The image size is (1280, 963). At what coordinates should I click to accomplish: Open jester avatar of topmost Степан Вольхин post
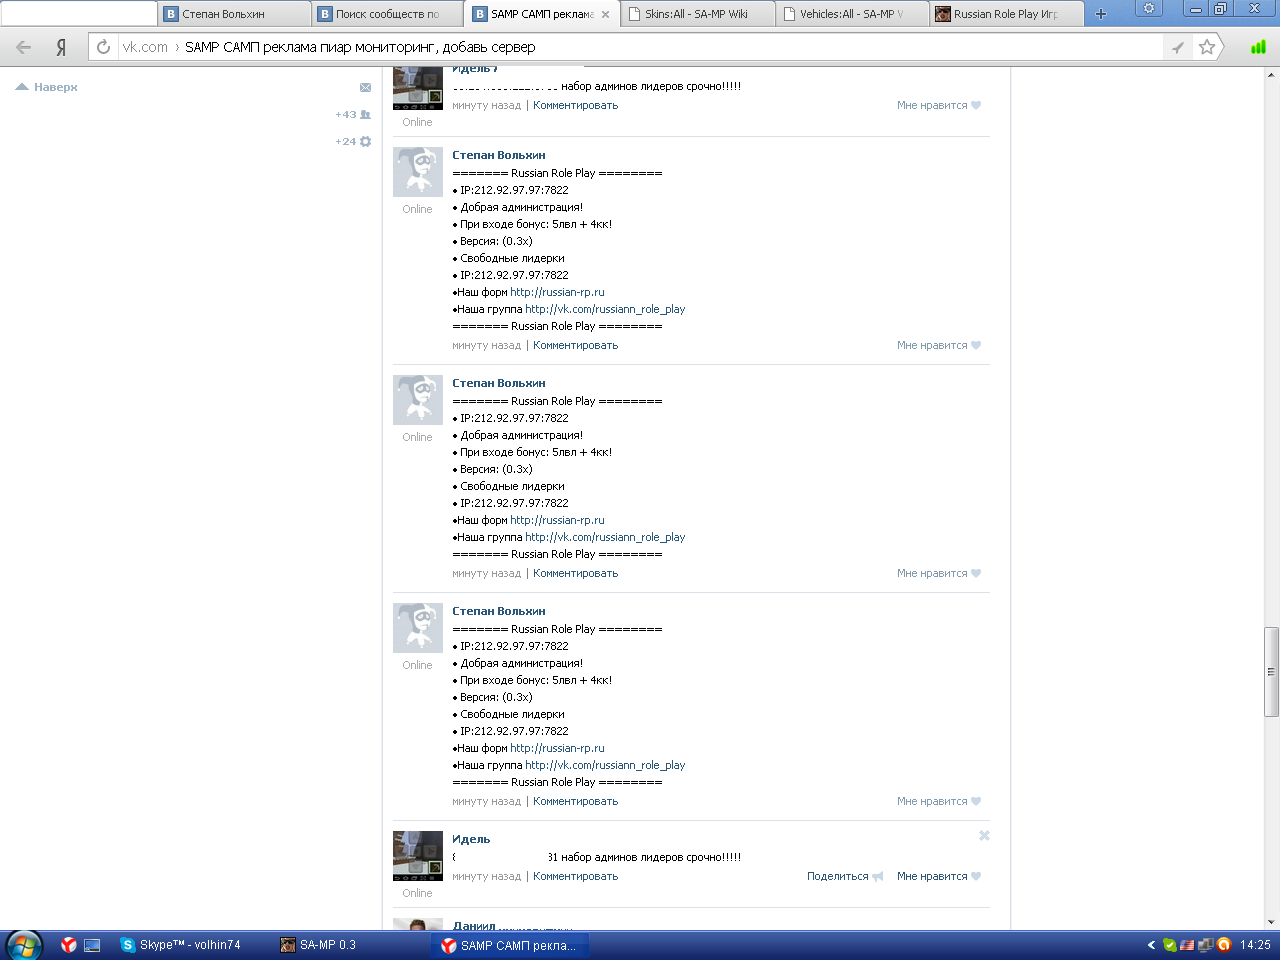tap(418, 172)
